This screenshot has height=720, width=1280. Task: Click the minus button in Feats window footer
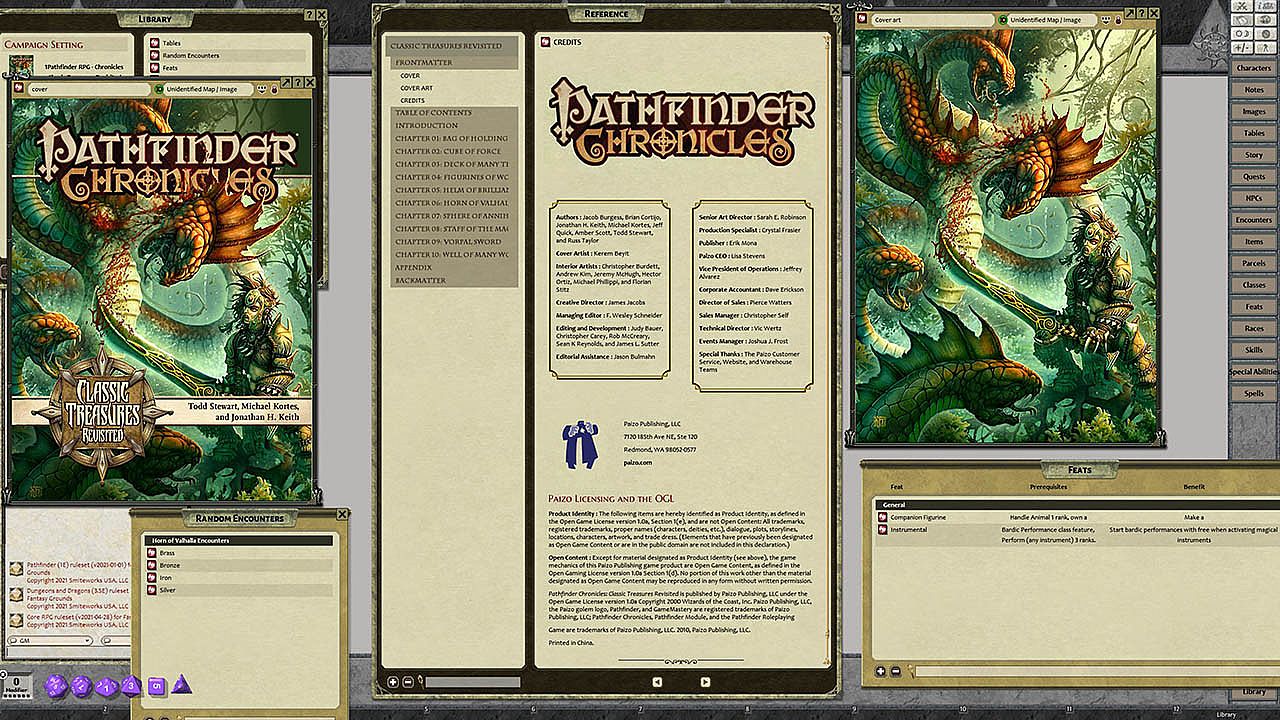coord(895,671)
